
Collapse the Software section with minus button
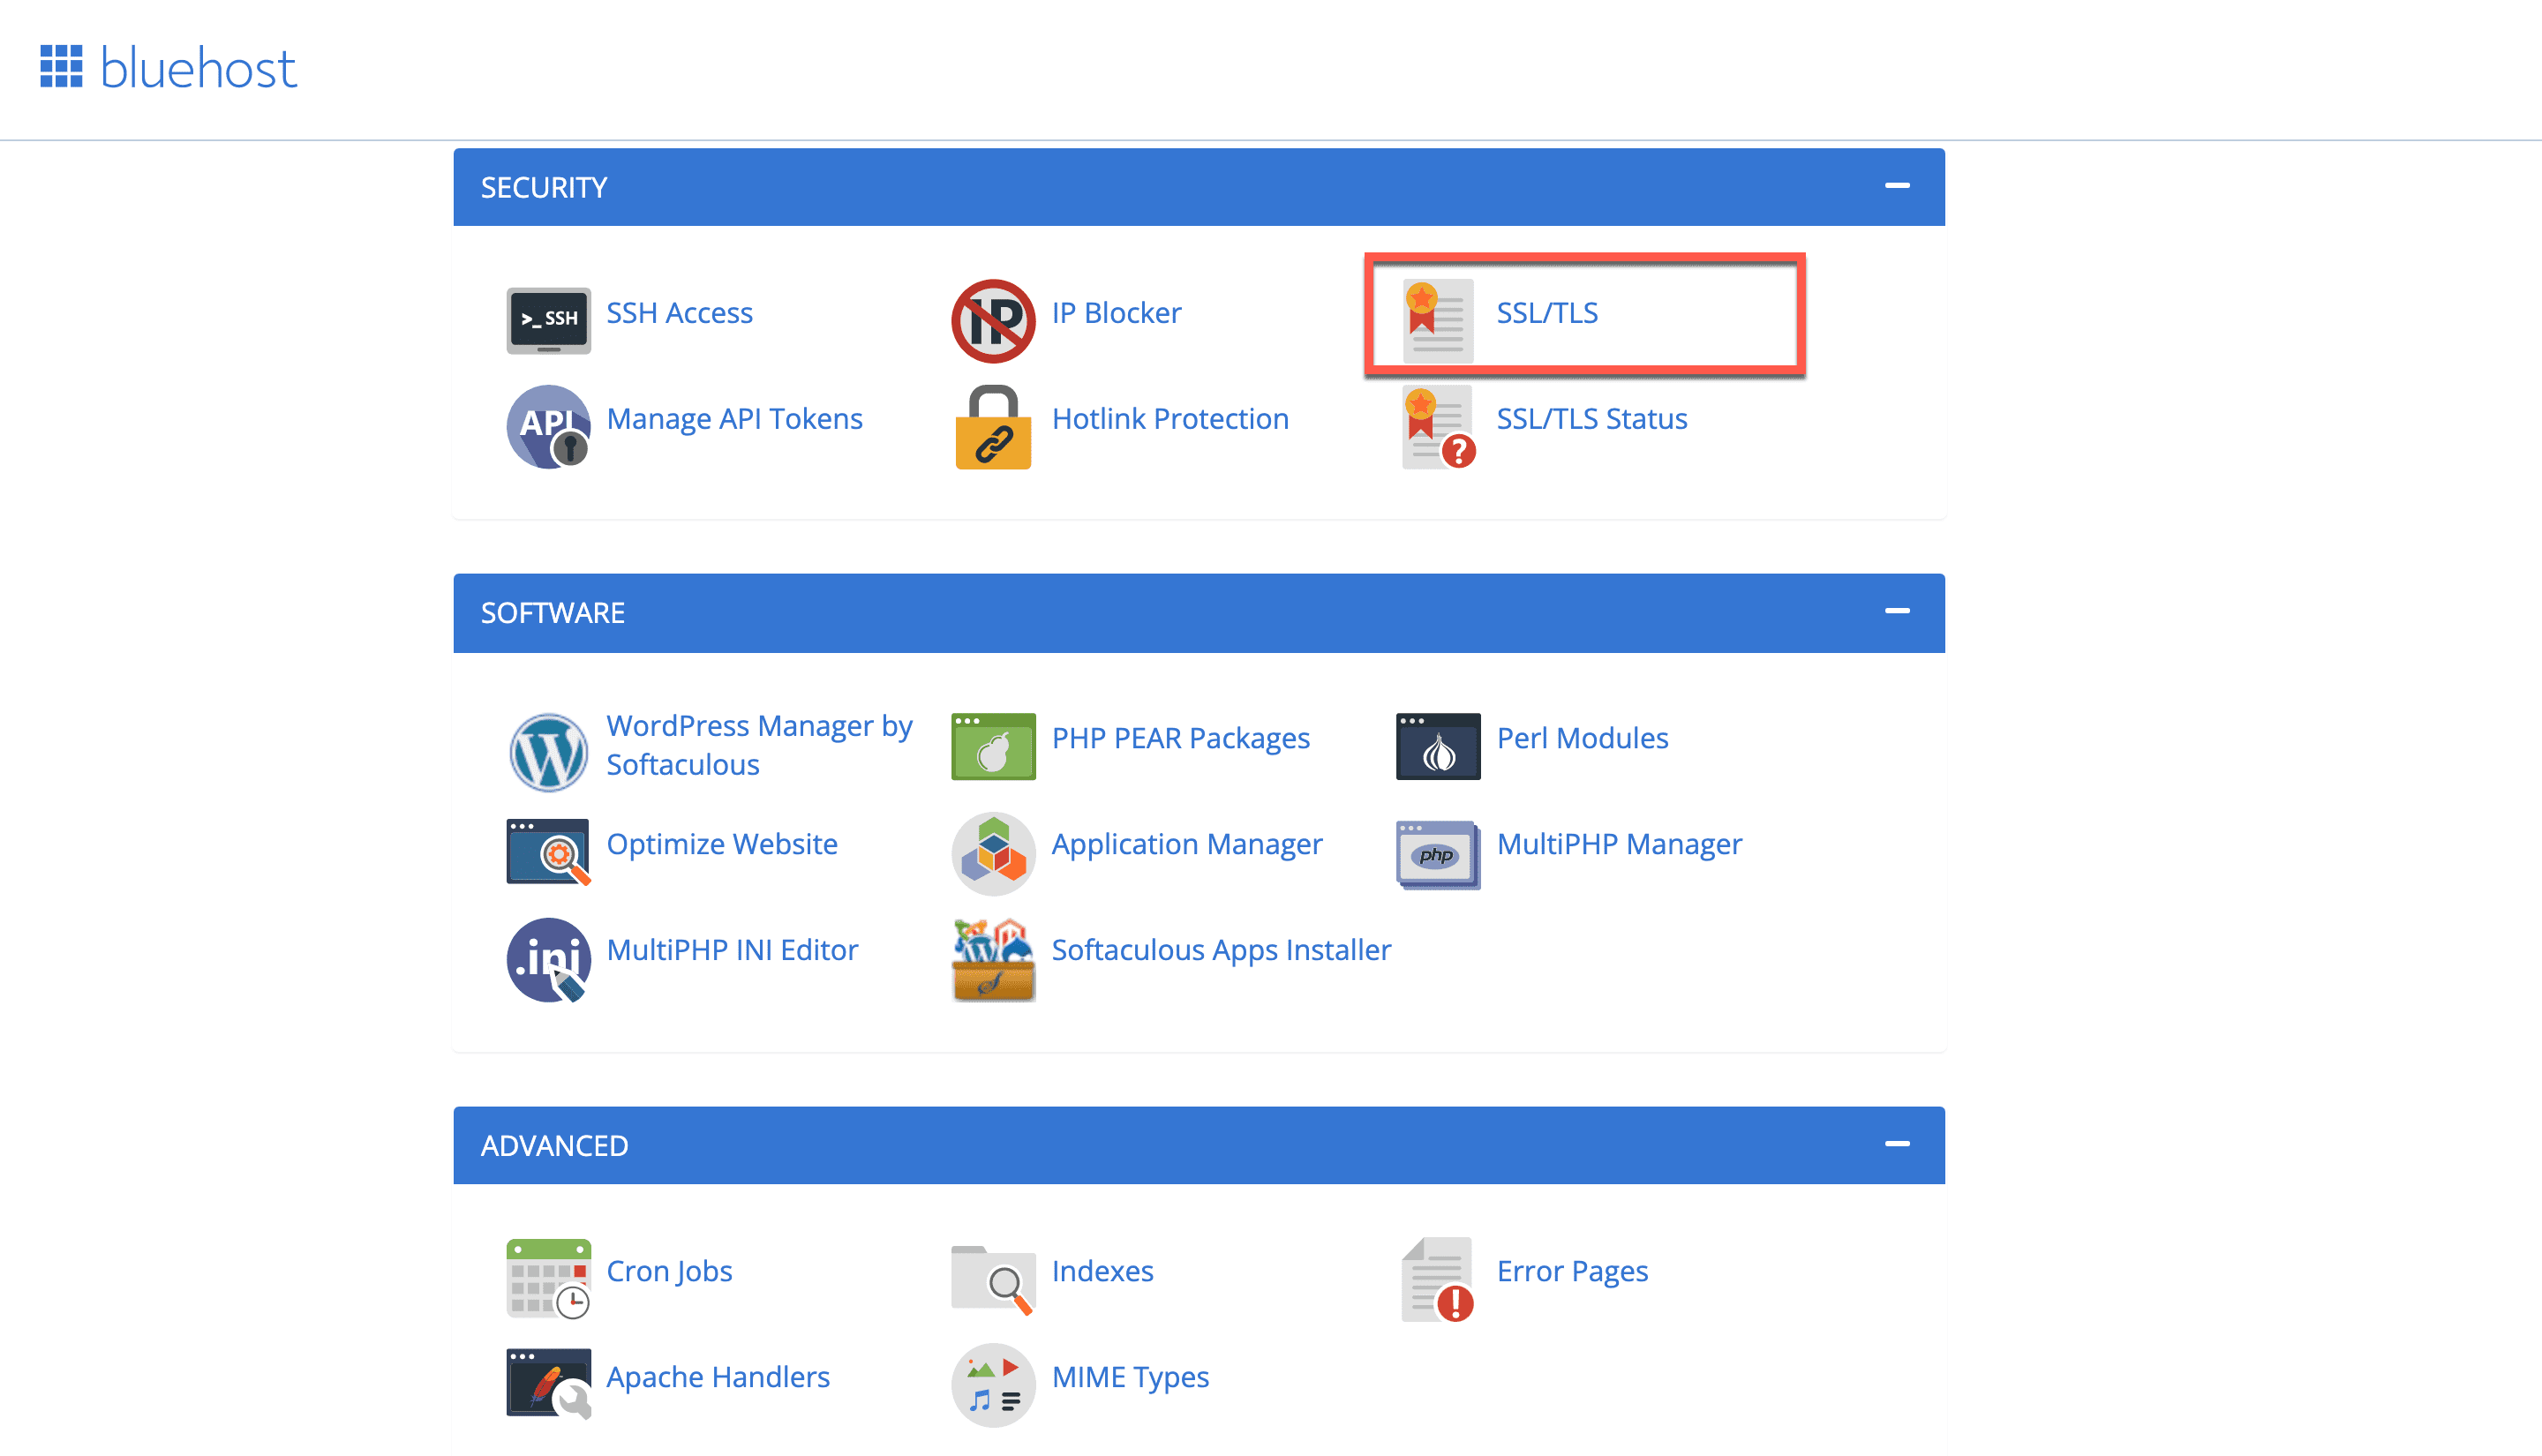(1896, 611)
